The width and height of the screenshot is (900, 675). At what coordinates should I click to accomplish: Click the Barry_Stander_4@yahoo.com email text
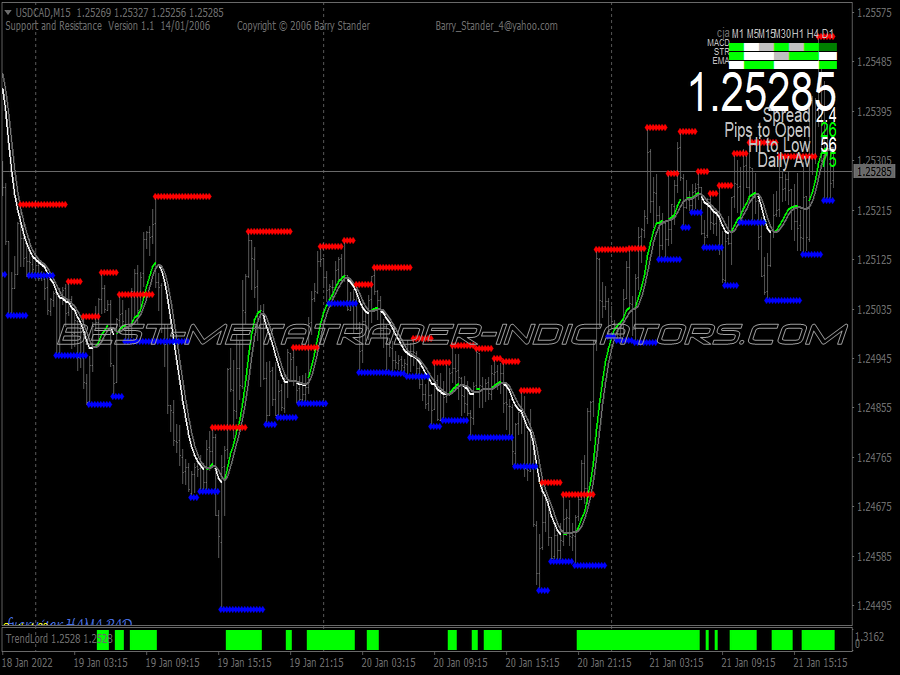pyautogui.click(x=496, y=26)
